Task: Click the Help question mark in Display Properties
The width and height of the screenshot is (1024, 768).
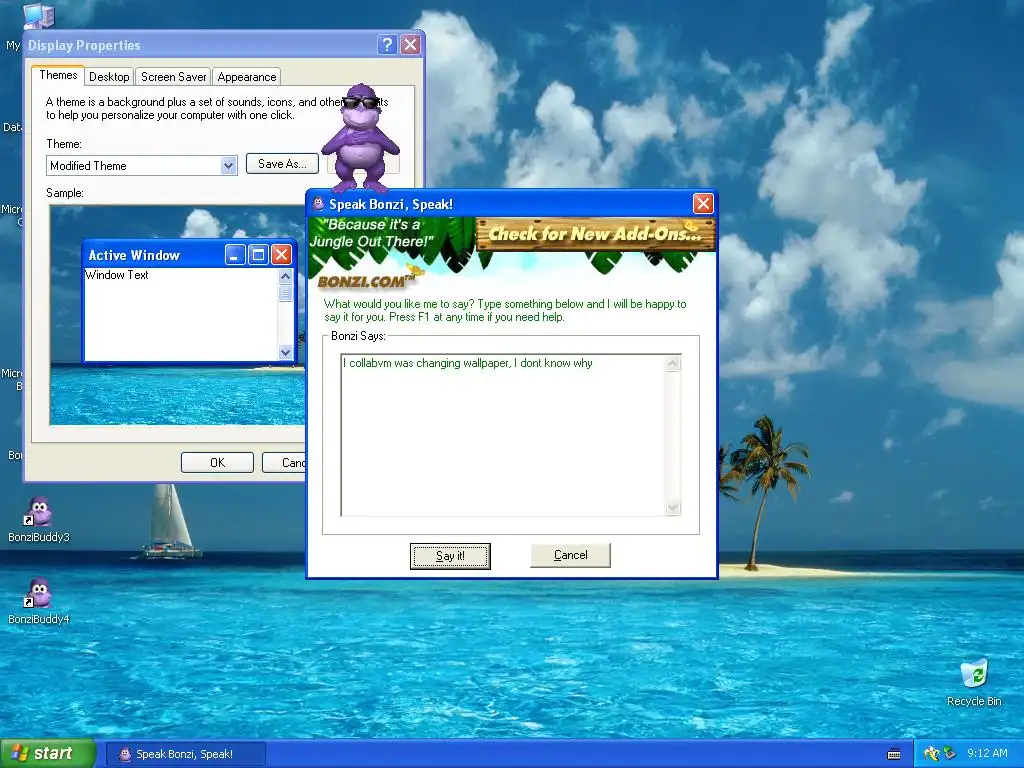Action: pos(387,44)
